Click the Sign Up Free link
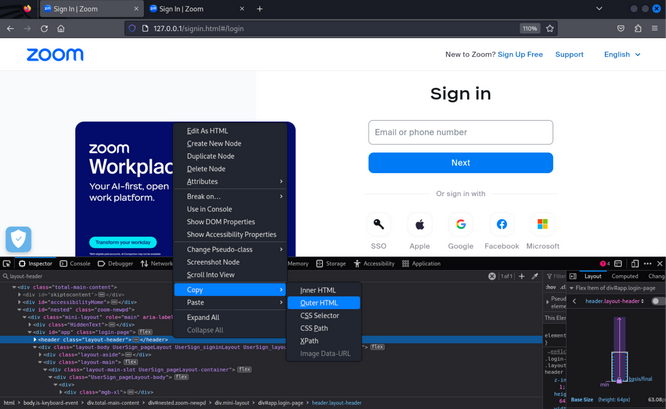This screenshot has height=409, width=666. coord(520,54)
